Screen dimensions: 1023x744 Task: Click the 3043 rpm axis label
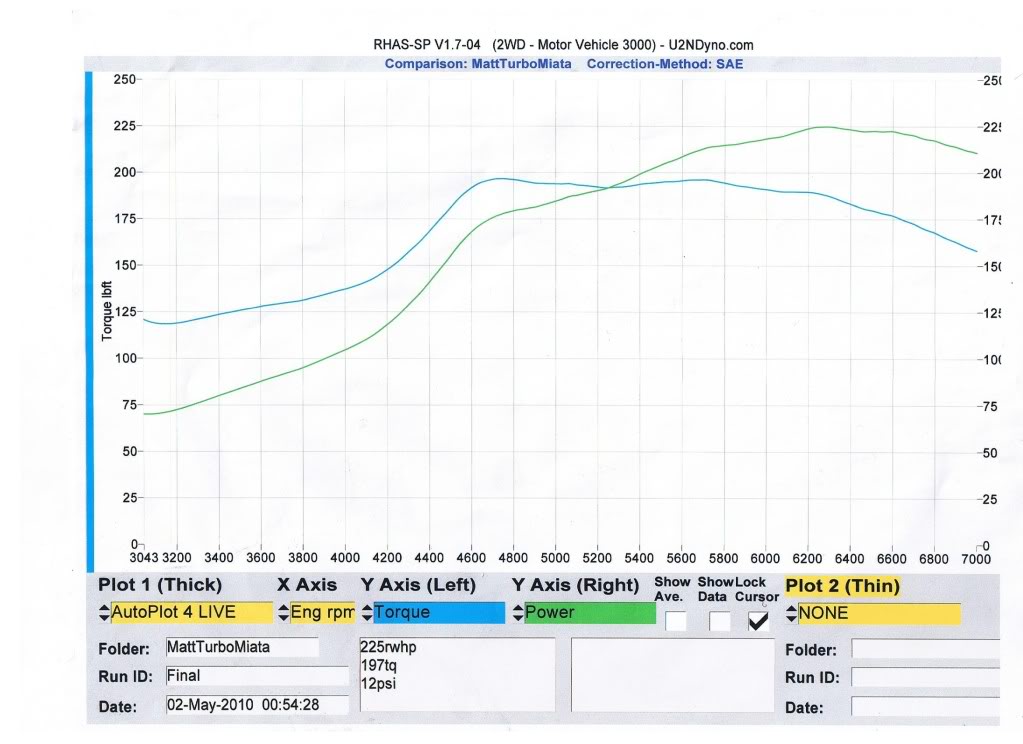144,558
